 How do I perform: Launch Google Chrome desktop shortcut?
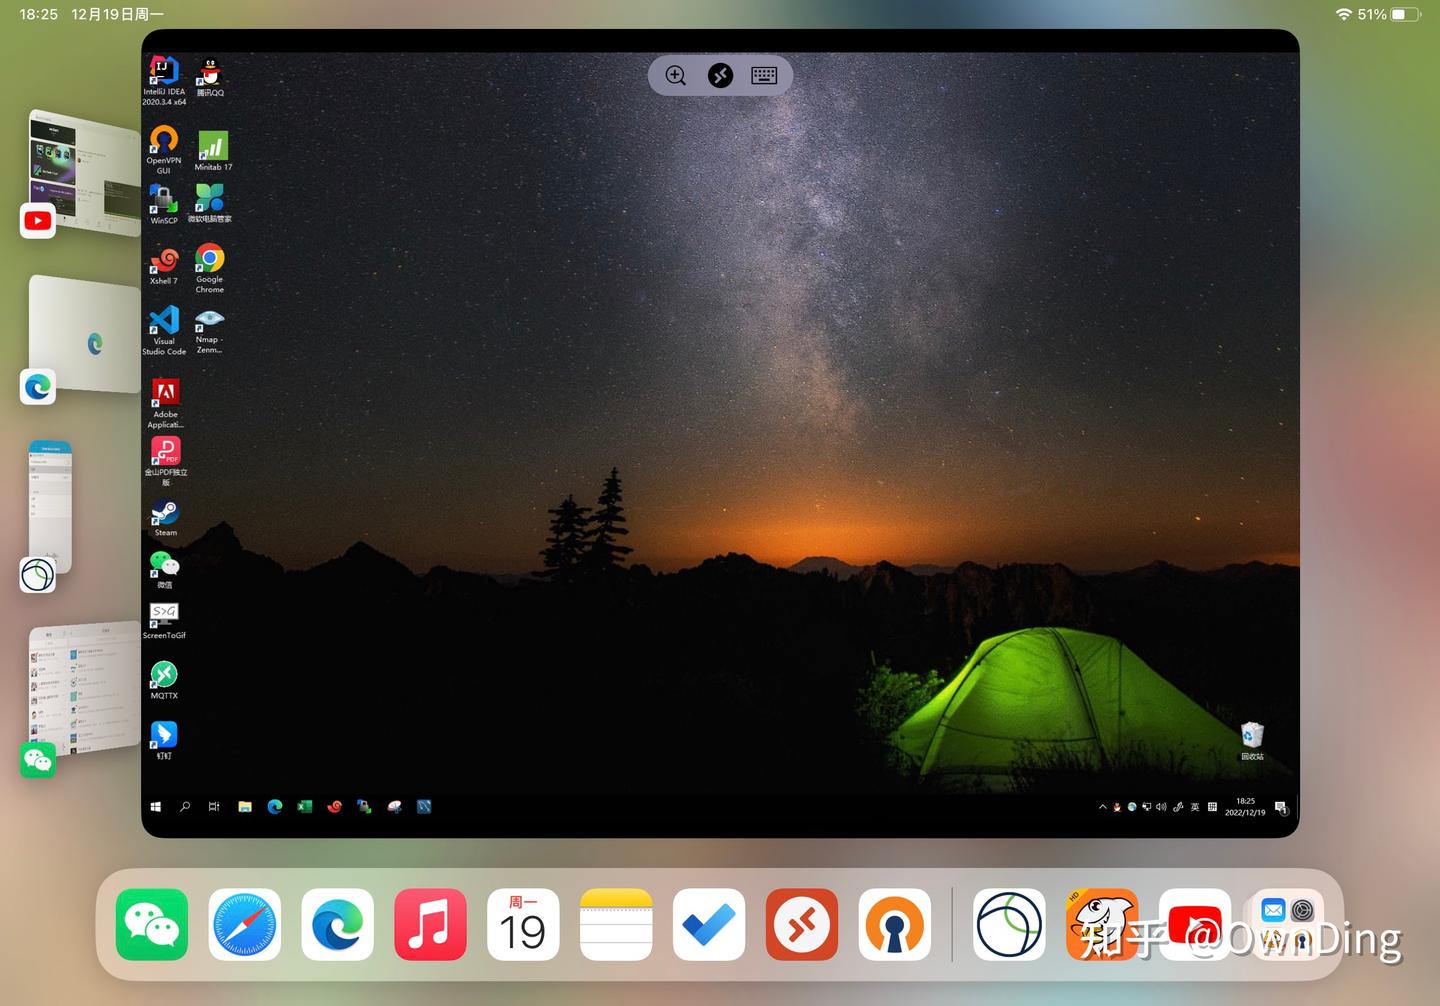click(210, 268)
